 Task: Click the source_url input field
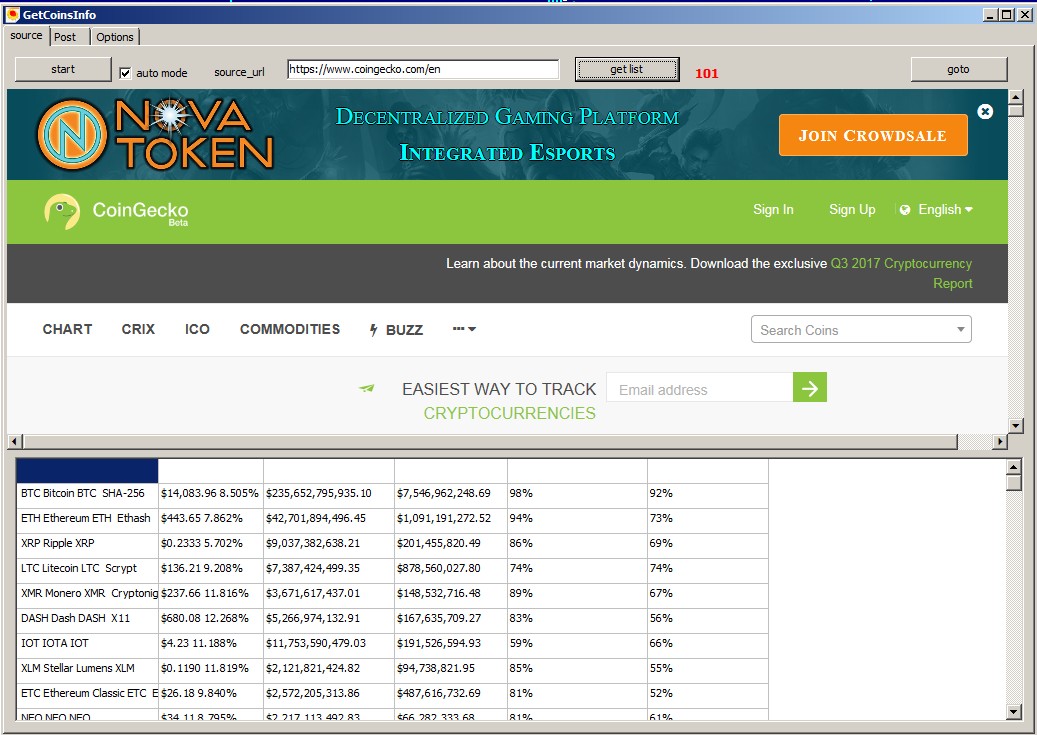(423, 69)
